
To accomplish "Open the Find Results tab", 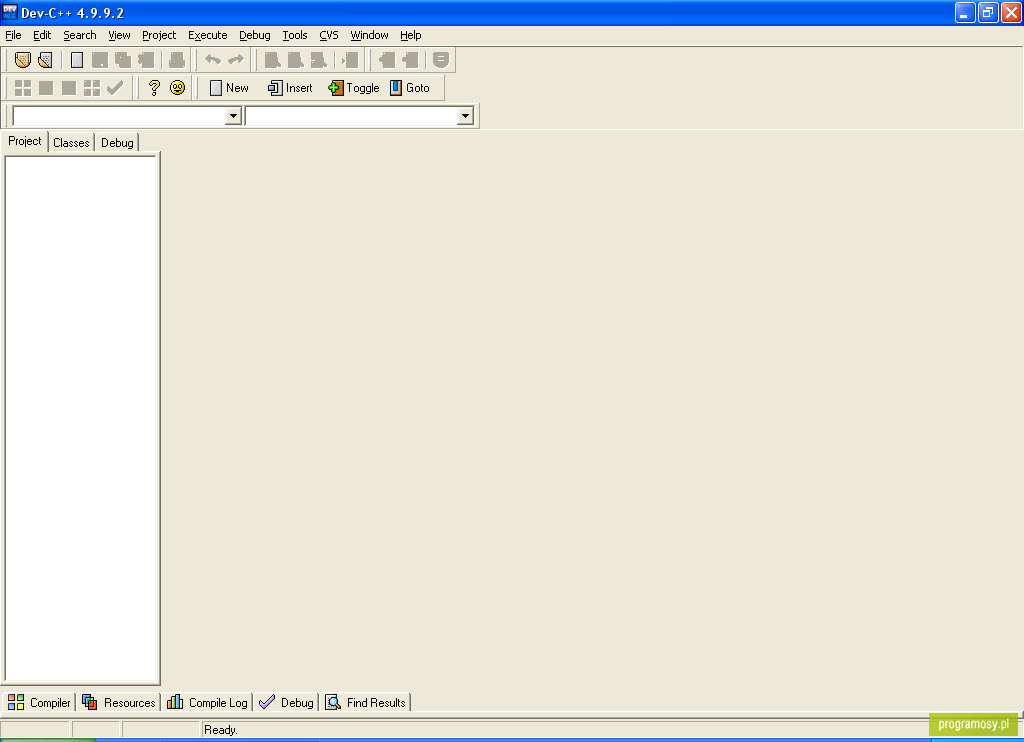I will 366,702.
